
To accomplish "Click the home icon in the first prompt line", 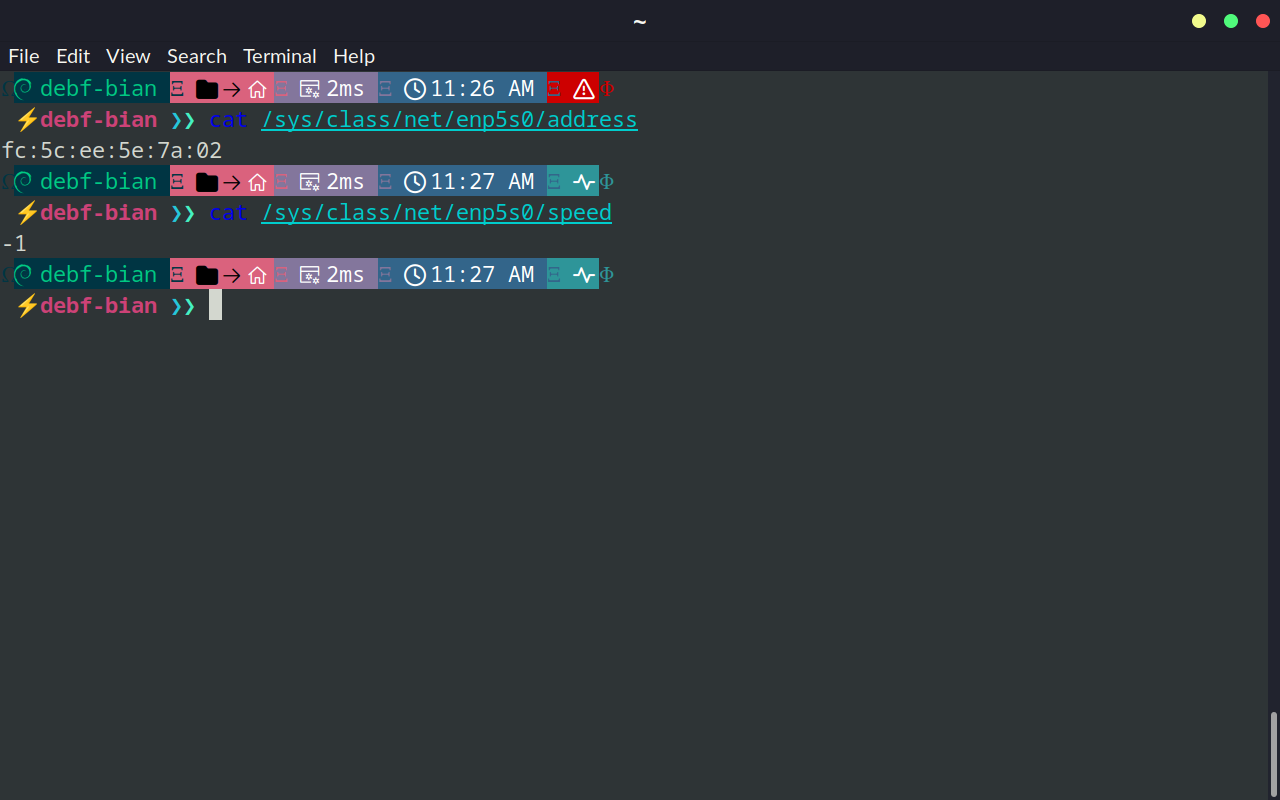I will point(257,89).
